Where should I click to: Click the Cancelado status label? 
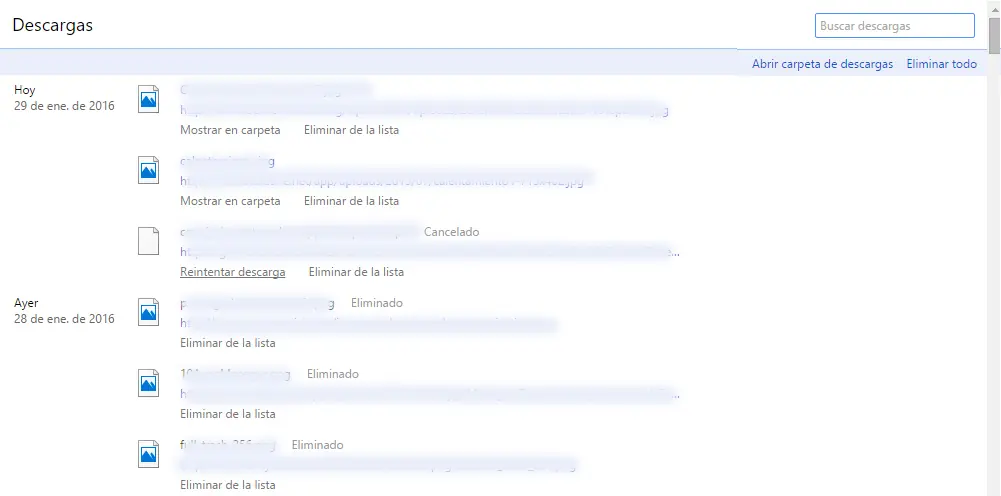451,232
